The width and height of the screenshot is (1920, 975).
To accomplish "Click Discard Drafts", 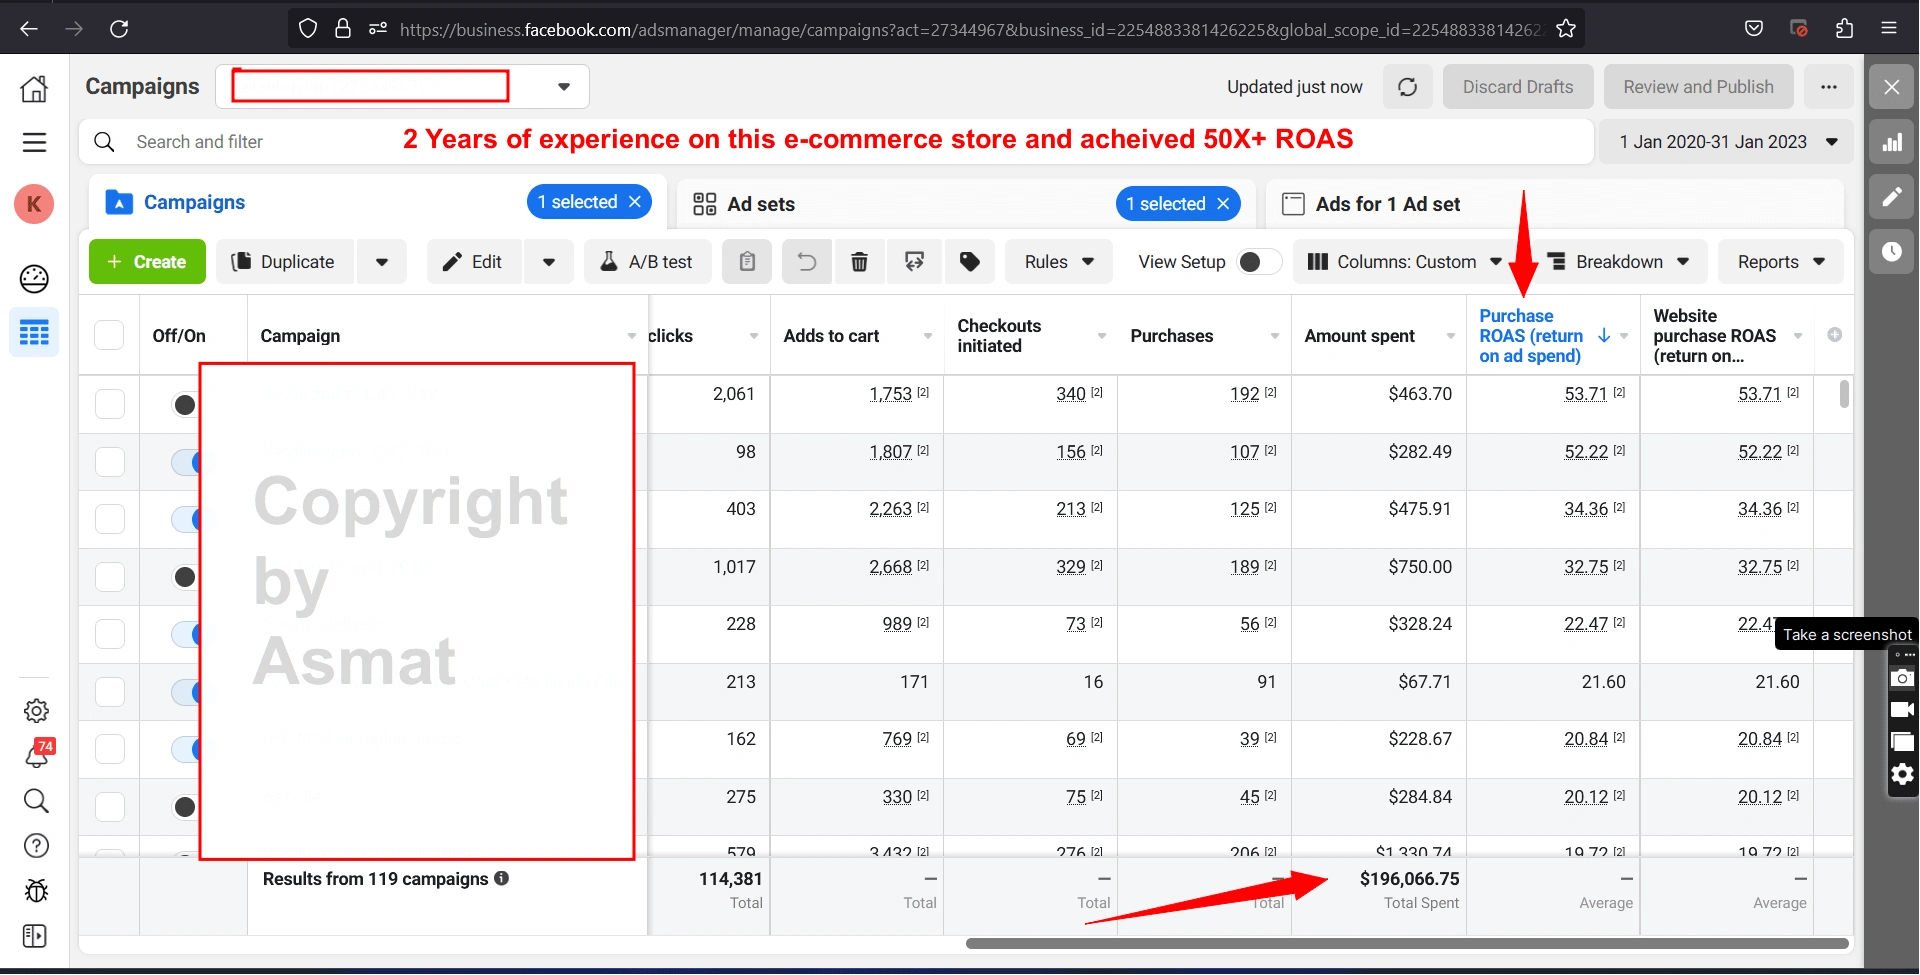I will point(1517,87).
